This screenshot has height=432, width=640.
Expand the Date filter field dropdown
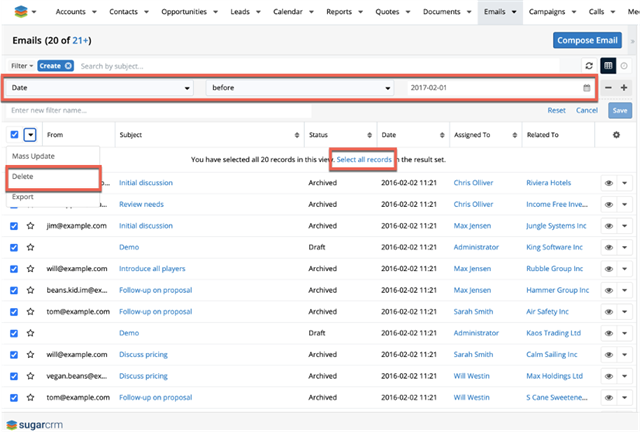coord(100,88)
